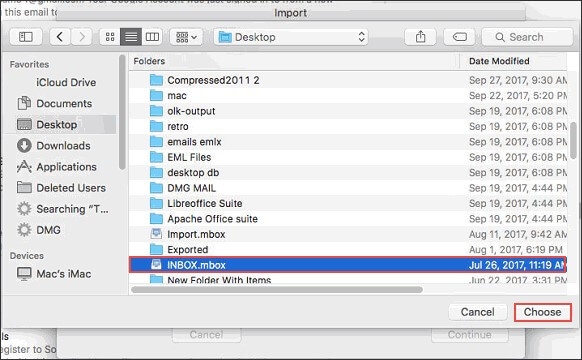The image size is (582, 360).
Task: Click the DMG gear icon
Action: [x=24, y=230]
